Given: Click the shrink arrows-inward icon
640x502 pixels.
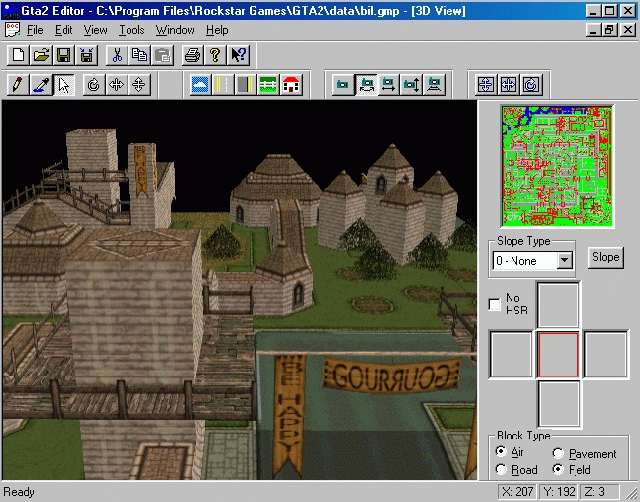Looking at the screenshot, I should pos(486,85).
